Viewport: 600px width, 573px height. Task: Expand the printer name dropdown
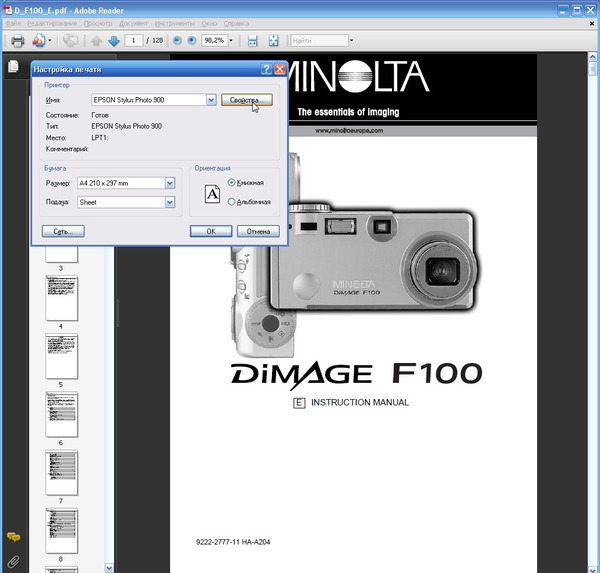coord(211,100)
